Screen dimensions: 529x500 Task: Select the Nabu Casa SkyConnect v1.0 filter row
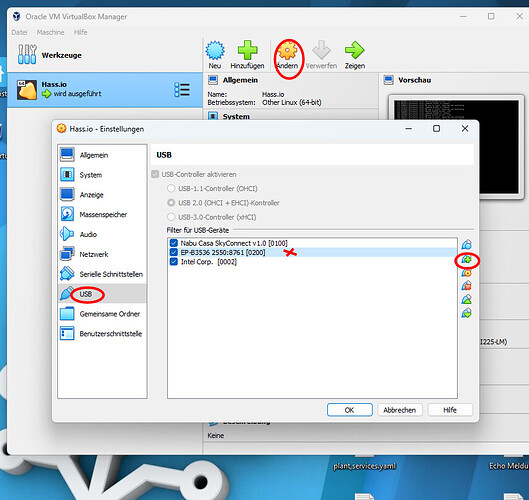[x=312, y=243]
